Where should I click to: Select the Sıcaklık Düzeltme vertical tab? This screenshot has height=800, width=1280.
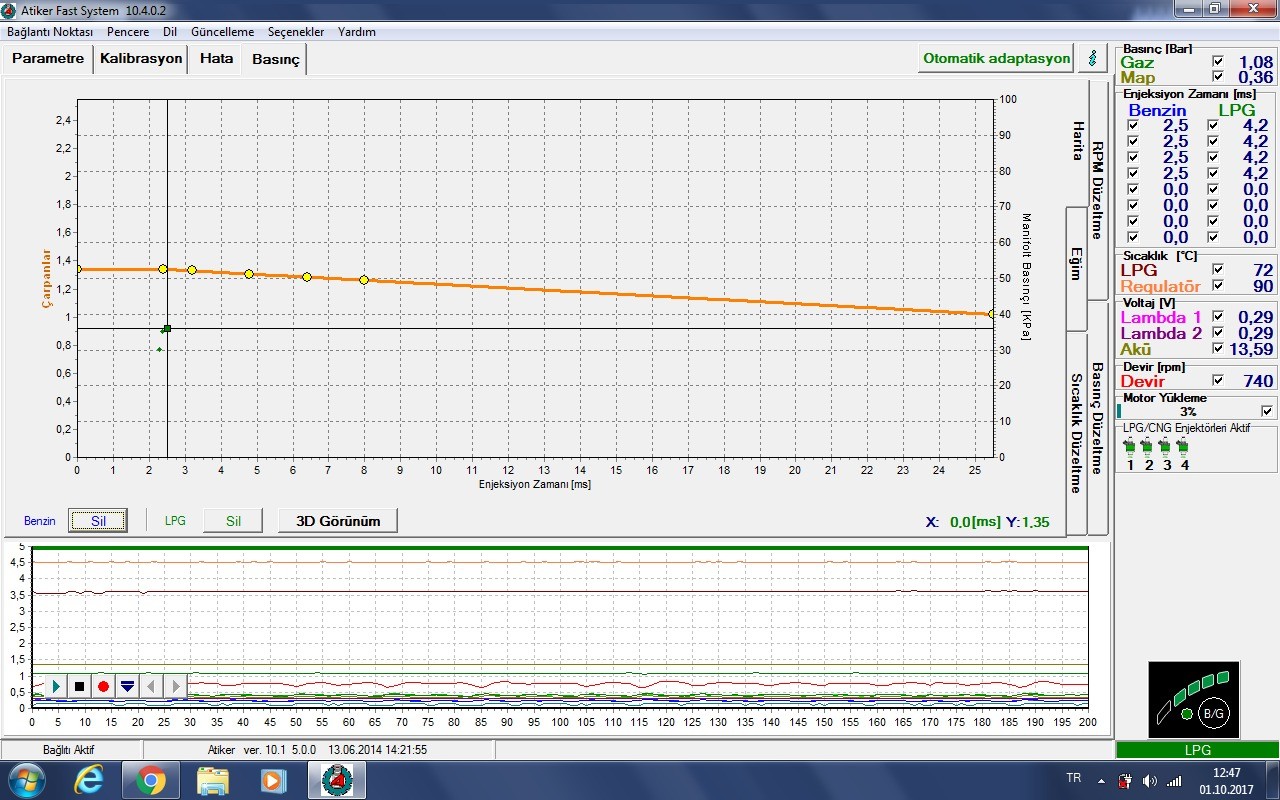pos(1077,433)
